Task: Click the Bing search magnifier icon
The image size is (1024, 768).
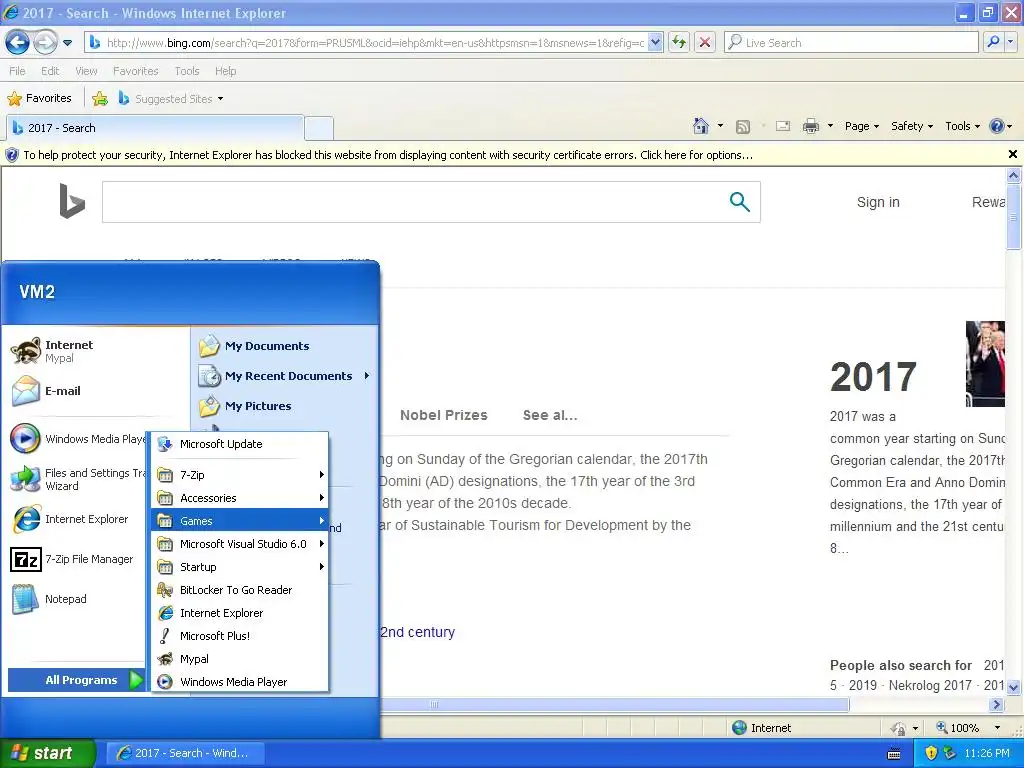Action: pos(739,202)
